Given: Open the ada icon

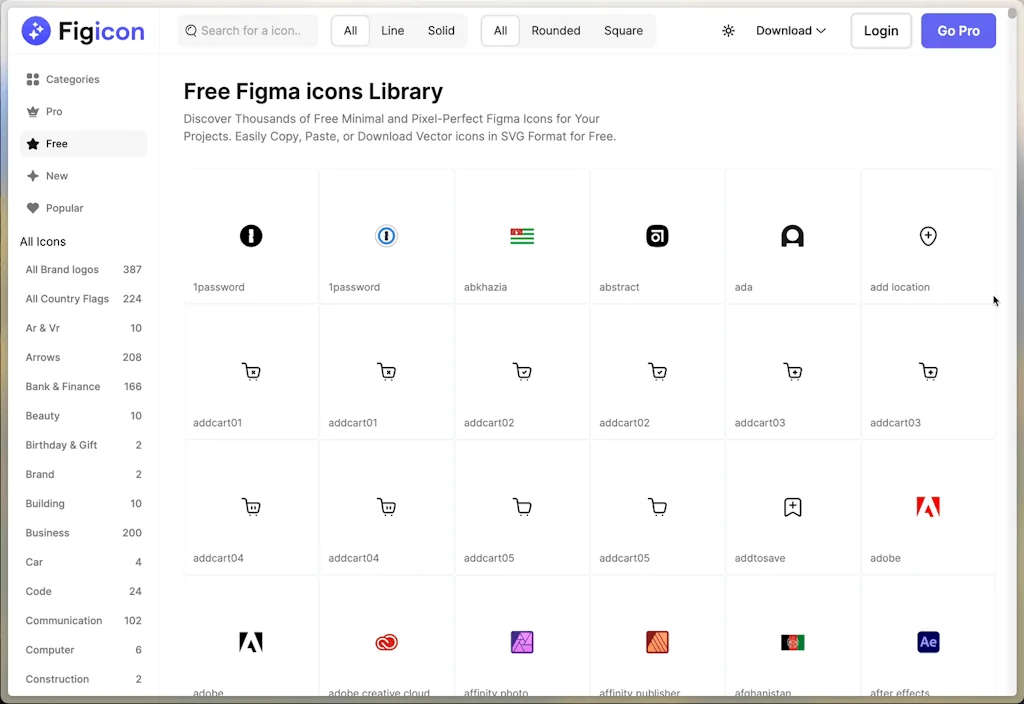Looking at the screenshot, I should coord(793,236).
